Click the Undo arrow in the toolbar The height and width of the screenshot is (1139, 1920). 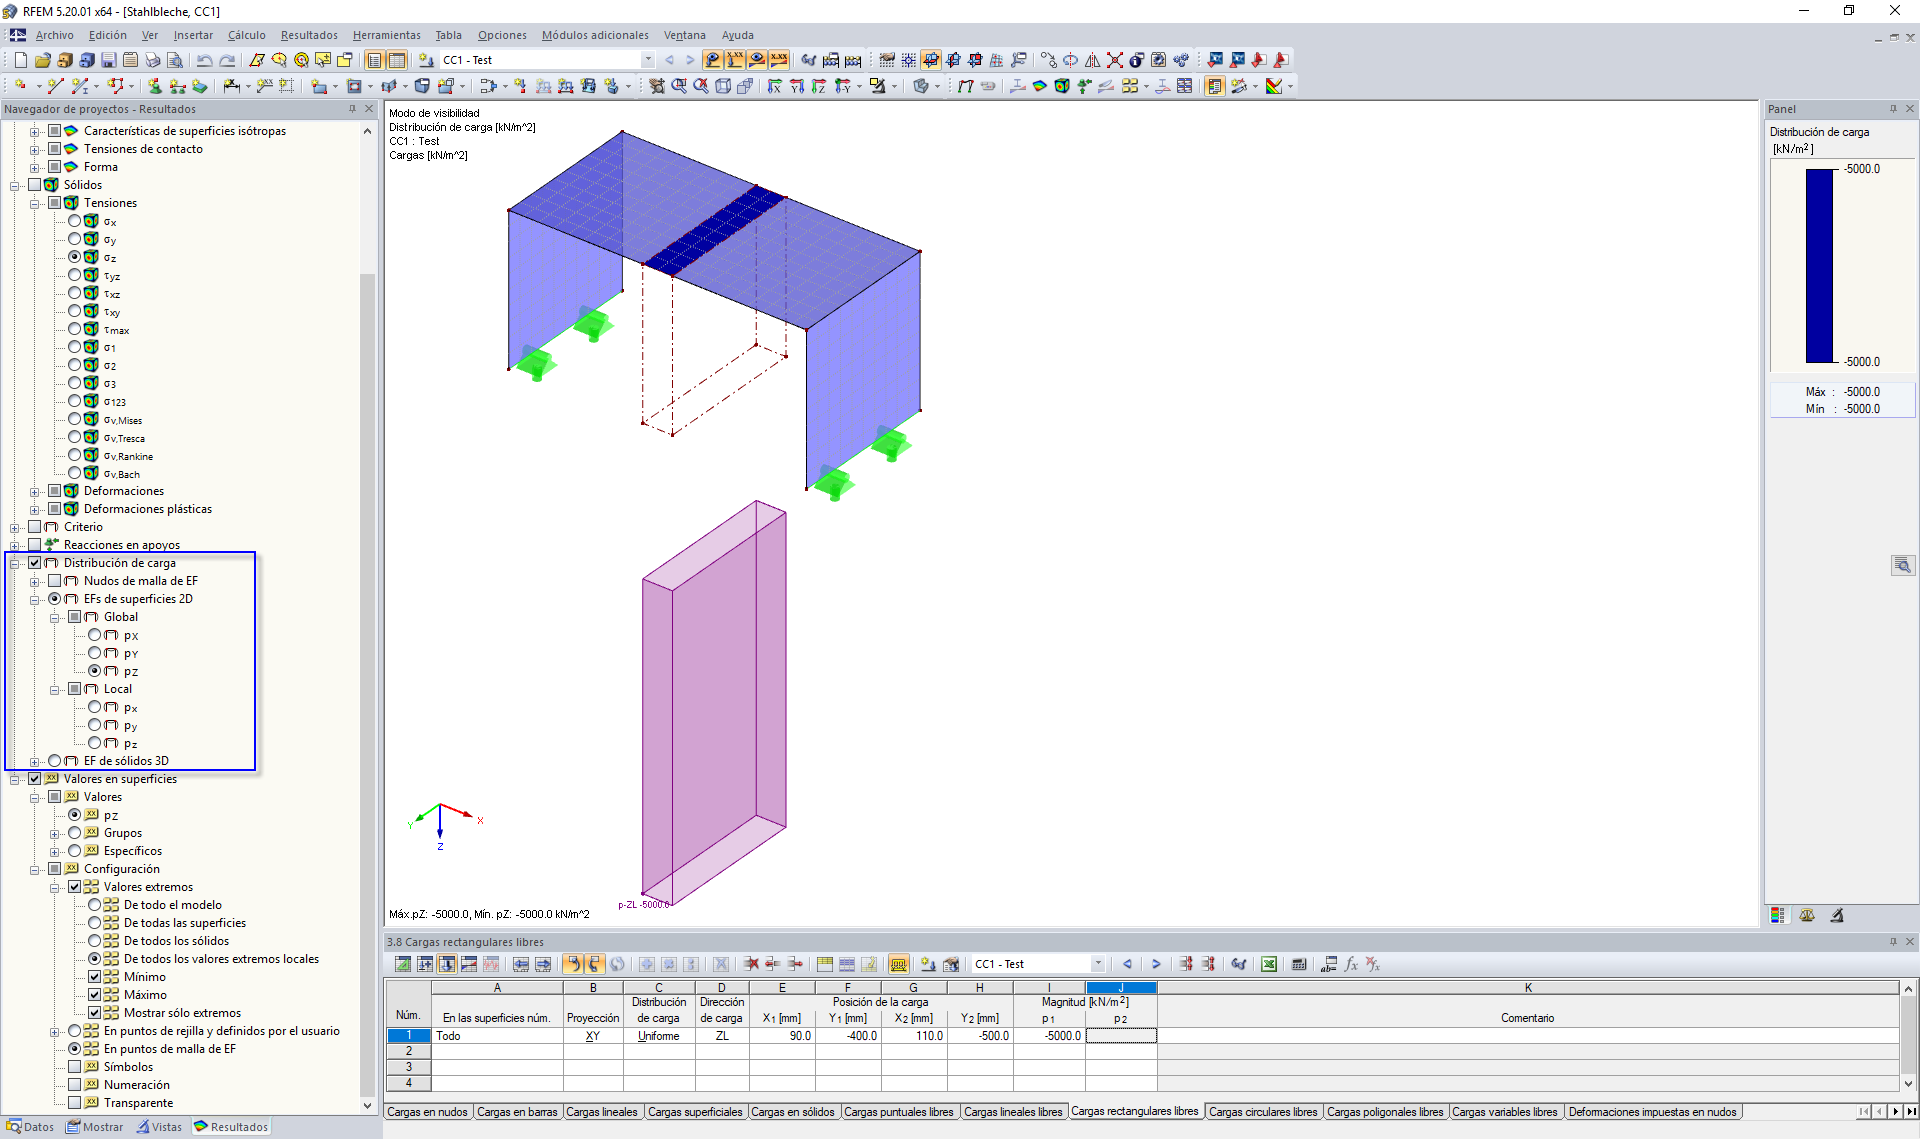[x=204, y=60]
